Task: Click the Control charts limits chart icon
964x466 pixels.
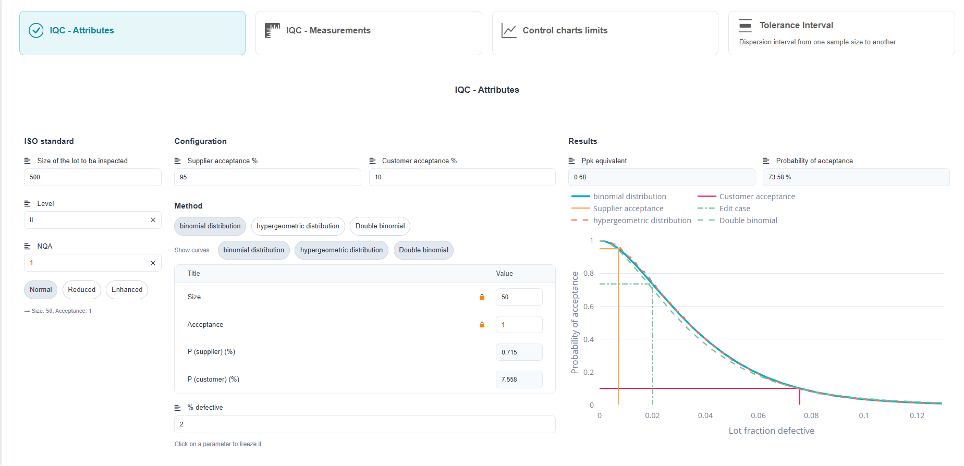Action: (x=508, y=30)
